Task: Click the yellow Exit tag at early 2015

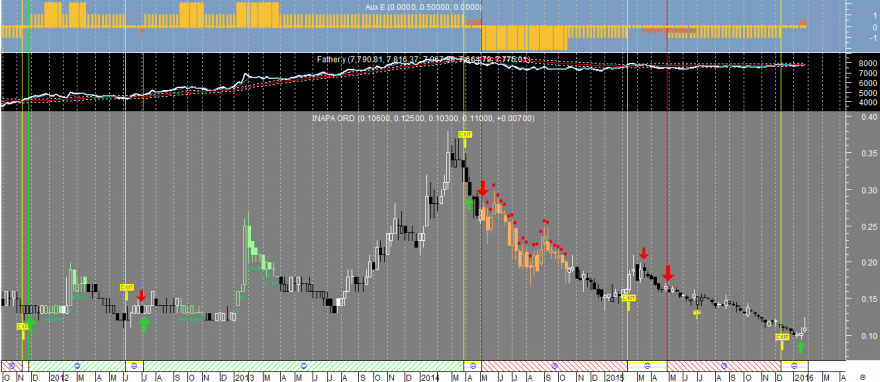Action: click(x=629, y=298)
